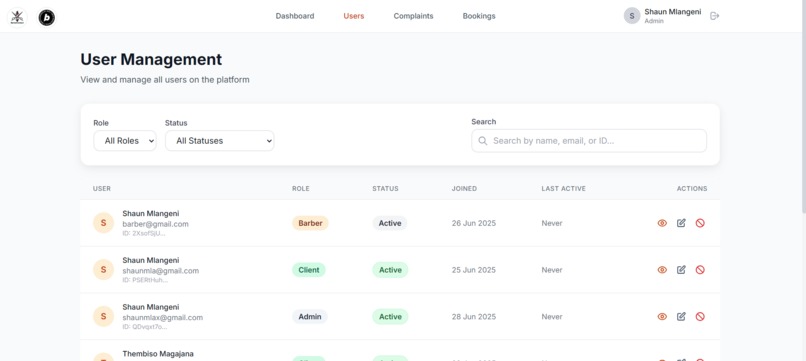Click the joined date 28 Jun 2025
This screenshot has height=361, width=806.
[x=474, y=317]
